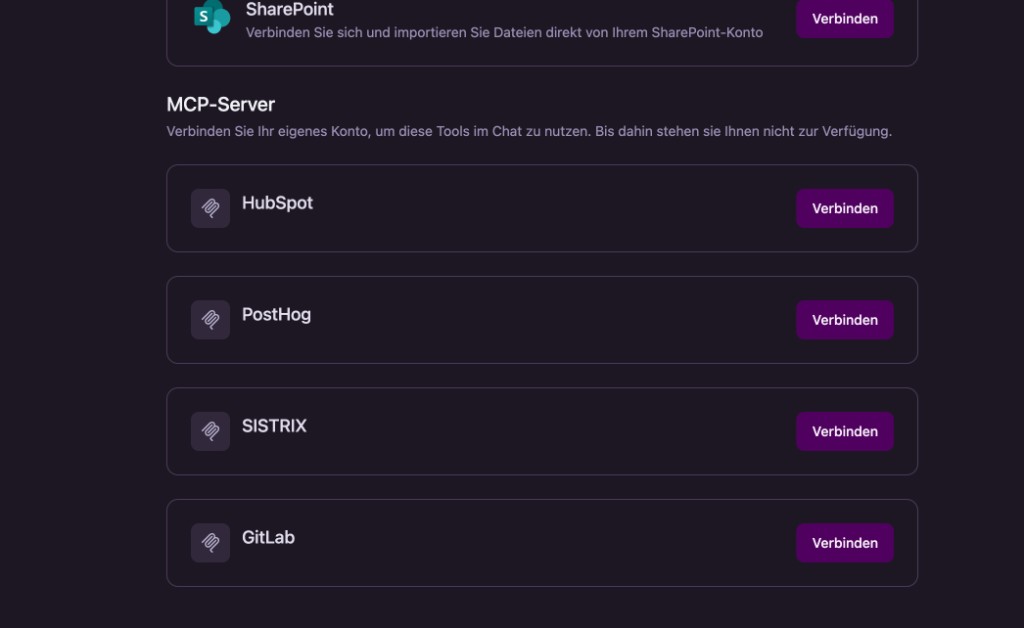Connect GitLab using its Verbinden button
1024x628 pixels.
pyautogui.click(x=844, y=543)
